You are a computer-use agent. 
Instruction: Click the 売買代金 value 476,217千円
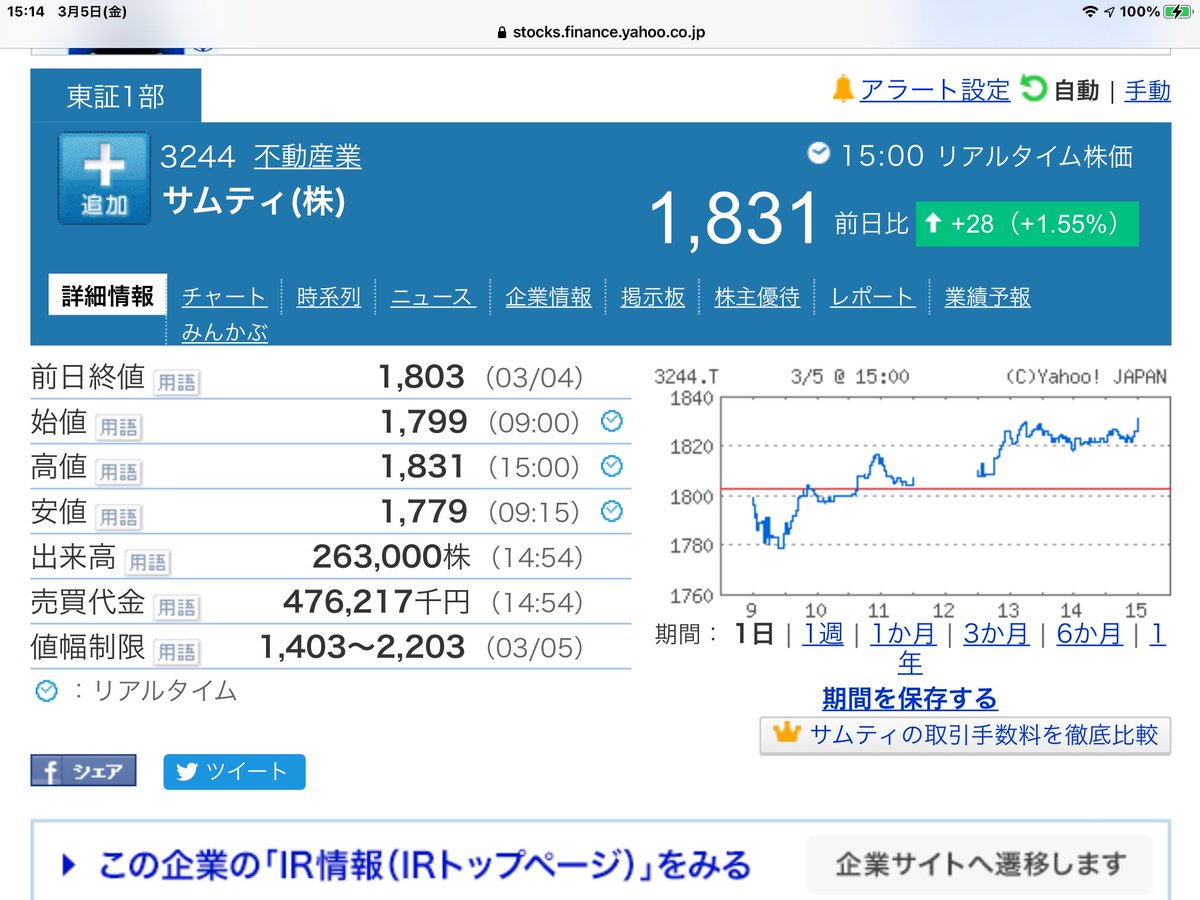(376, 602)
